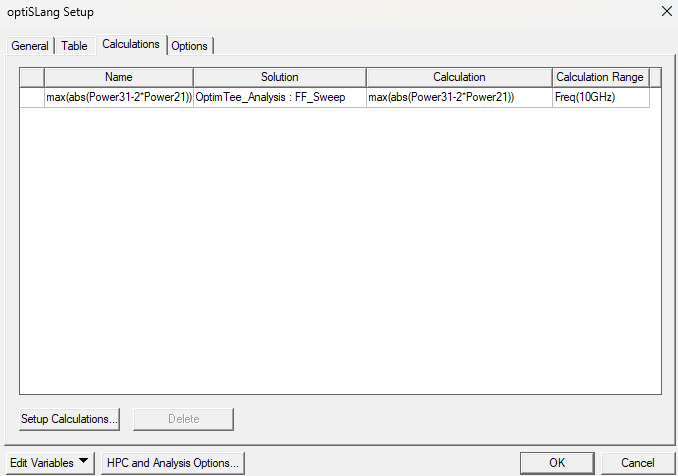Image resolution: width=678 pixels, height=476 pixels.
Task: Switch to the General tab
Action: (30, 46)
